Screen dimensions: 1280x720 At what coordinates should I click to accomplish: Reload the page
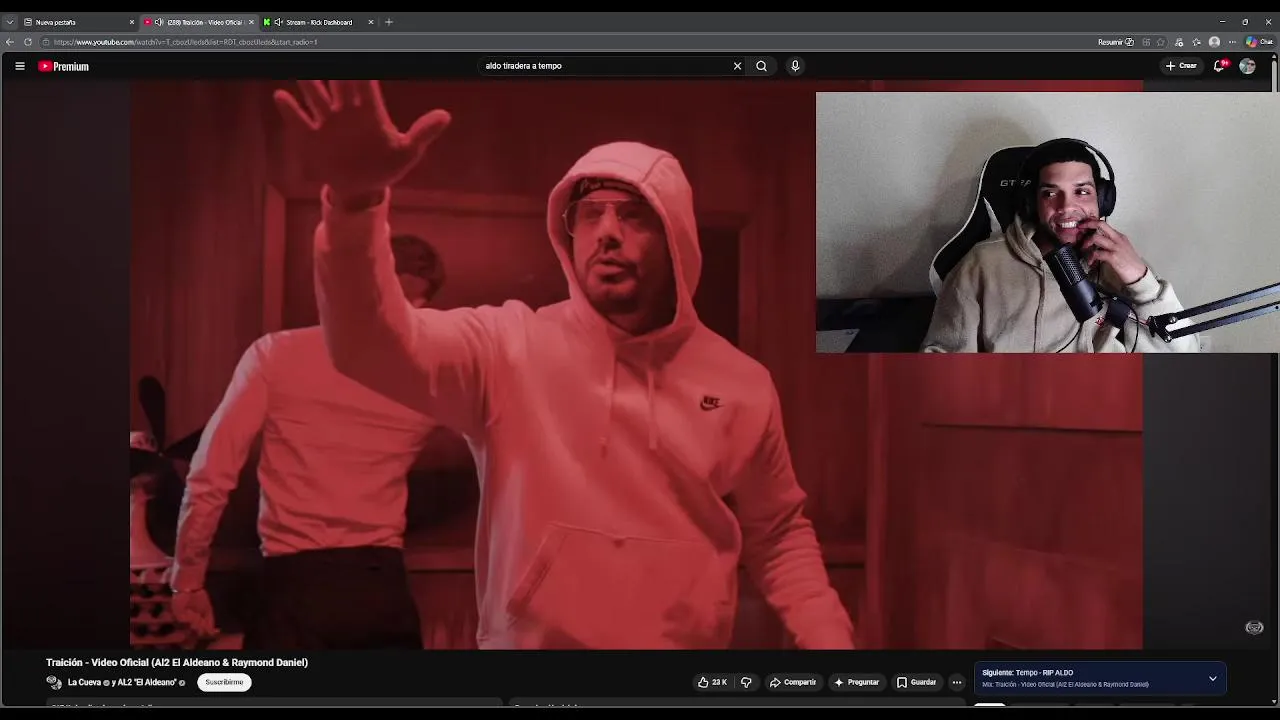coord(28,42)
